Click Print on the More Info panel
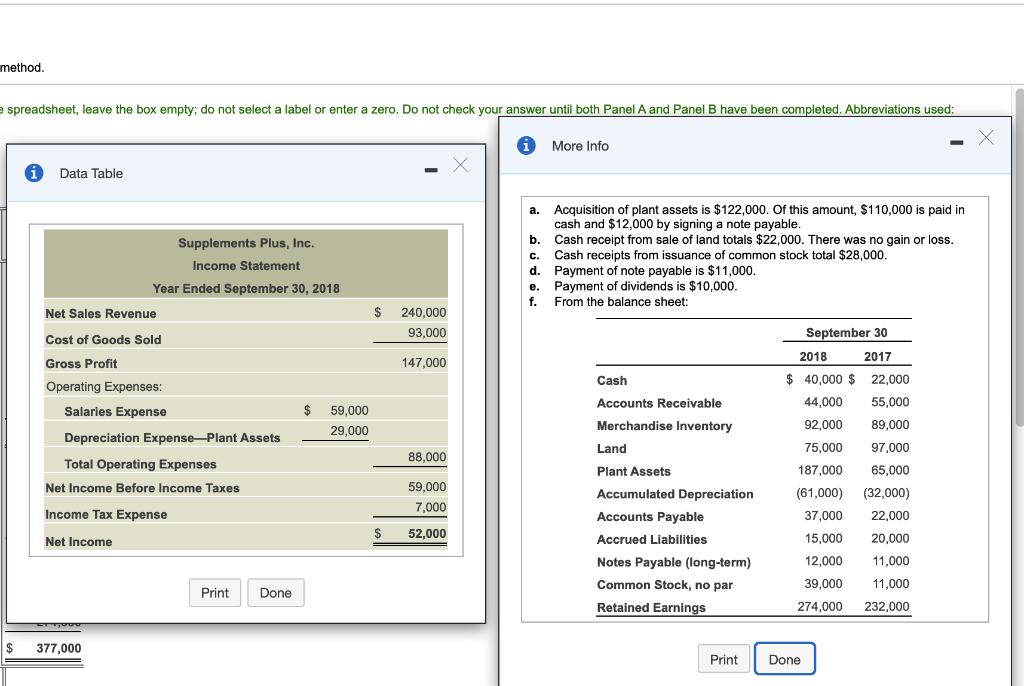1024x686 pixels. click(x=723, y=659)
